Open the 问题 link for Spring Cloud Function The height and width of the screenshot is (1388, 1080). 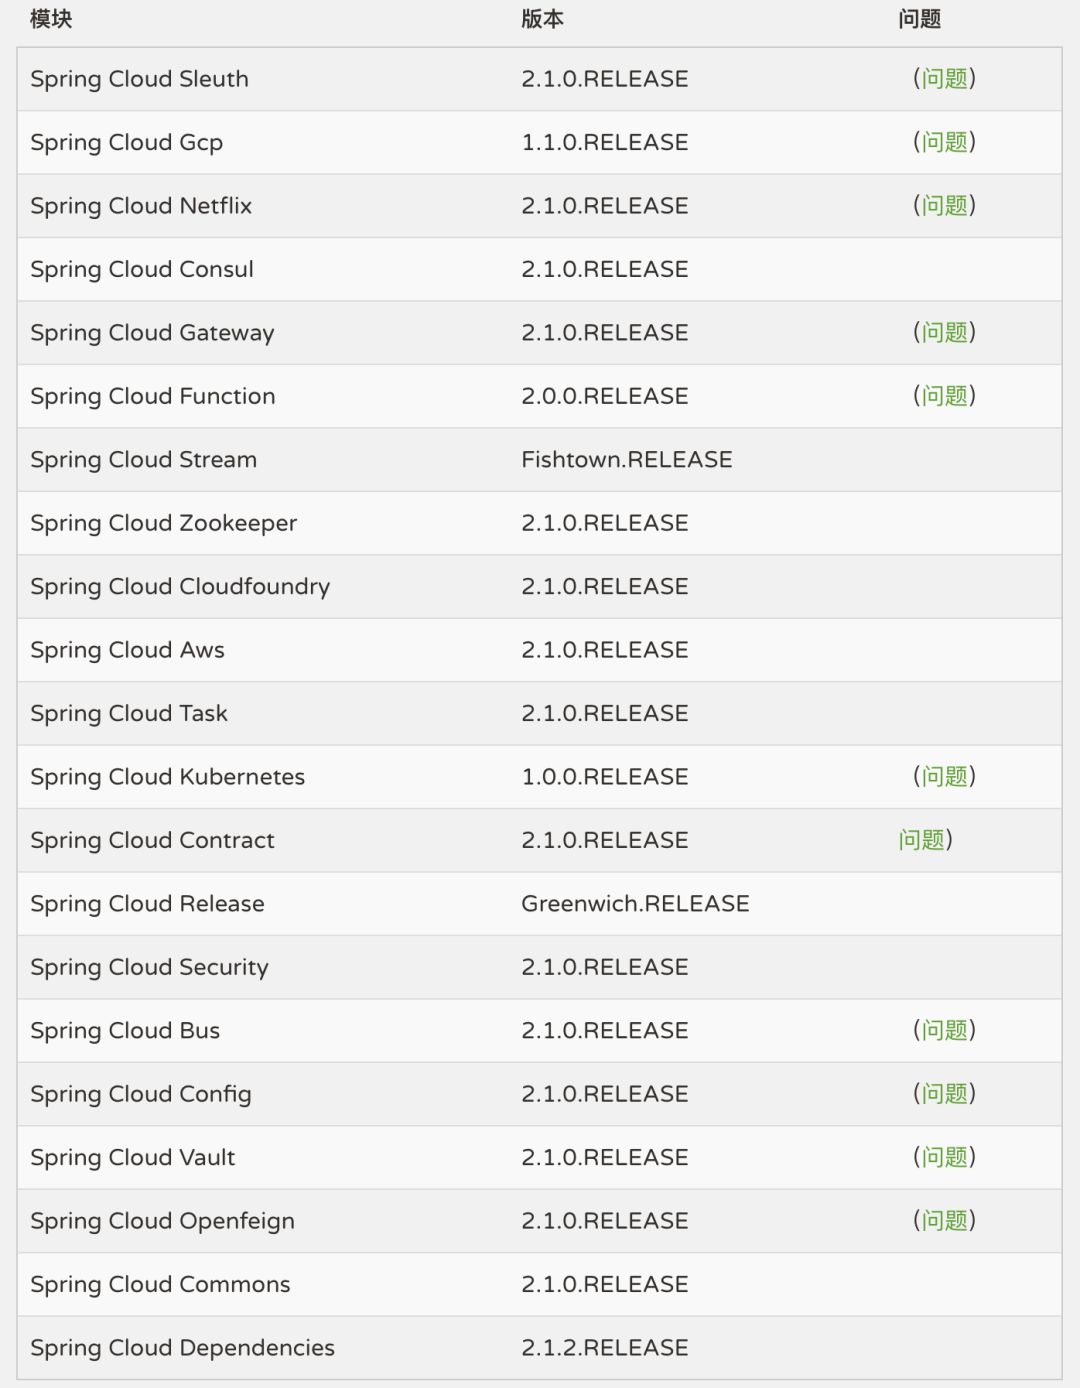click(x=945, y=396)
